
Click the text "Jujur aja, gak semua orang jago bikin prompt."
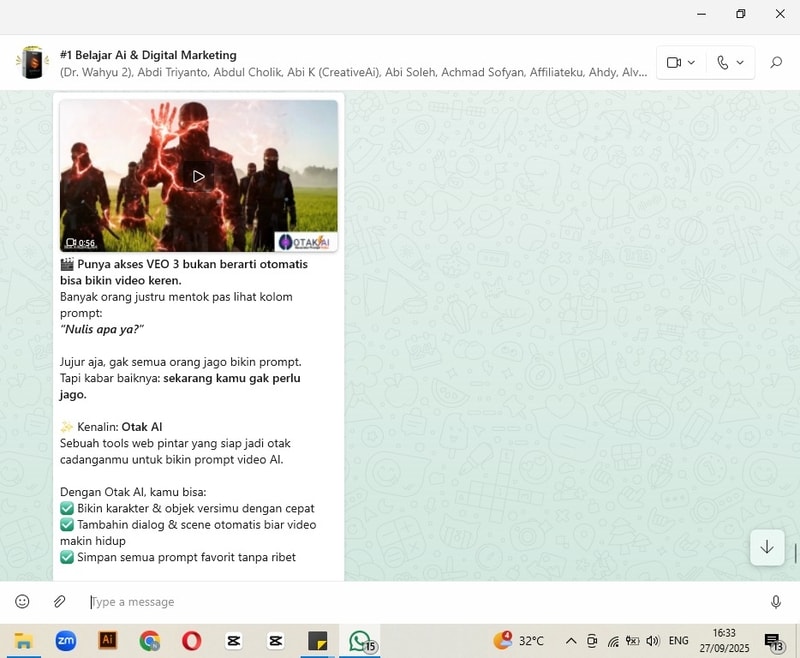tap(181, 362)
